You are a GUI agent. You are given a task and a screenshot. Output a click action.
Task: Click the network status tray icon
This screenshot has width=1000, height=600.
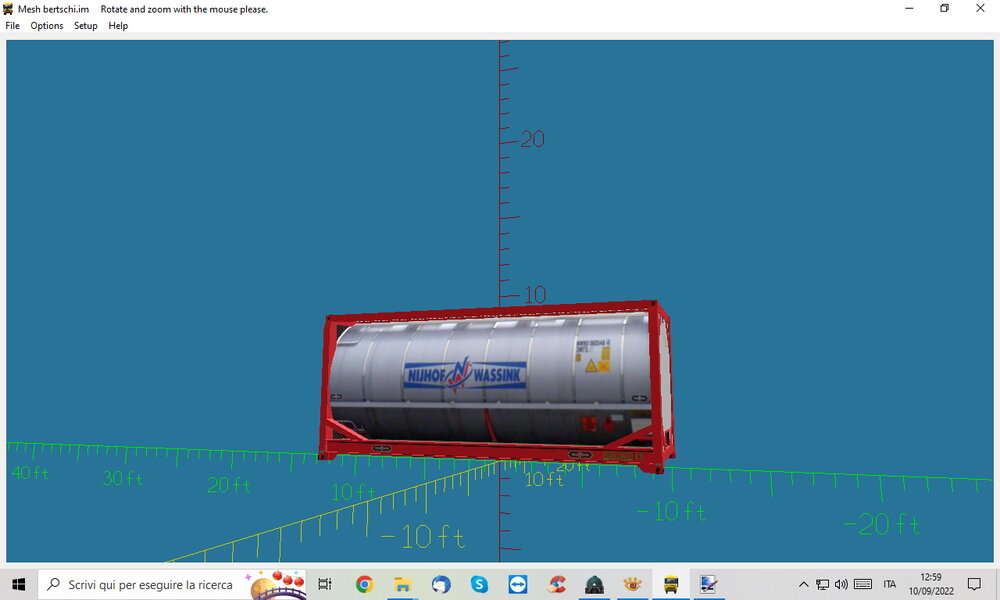pos(823,584)
